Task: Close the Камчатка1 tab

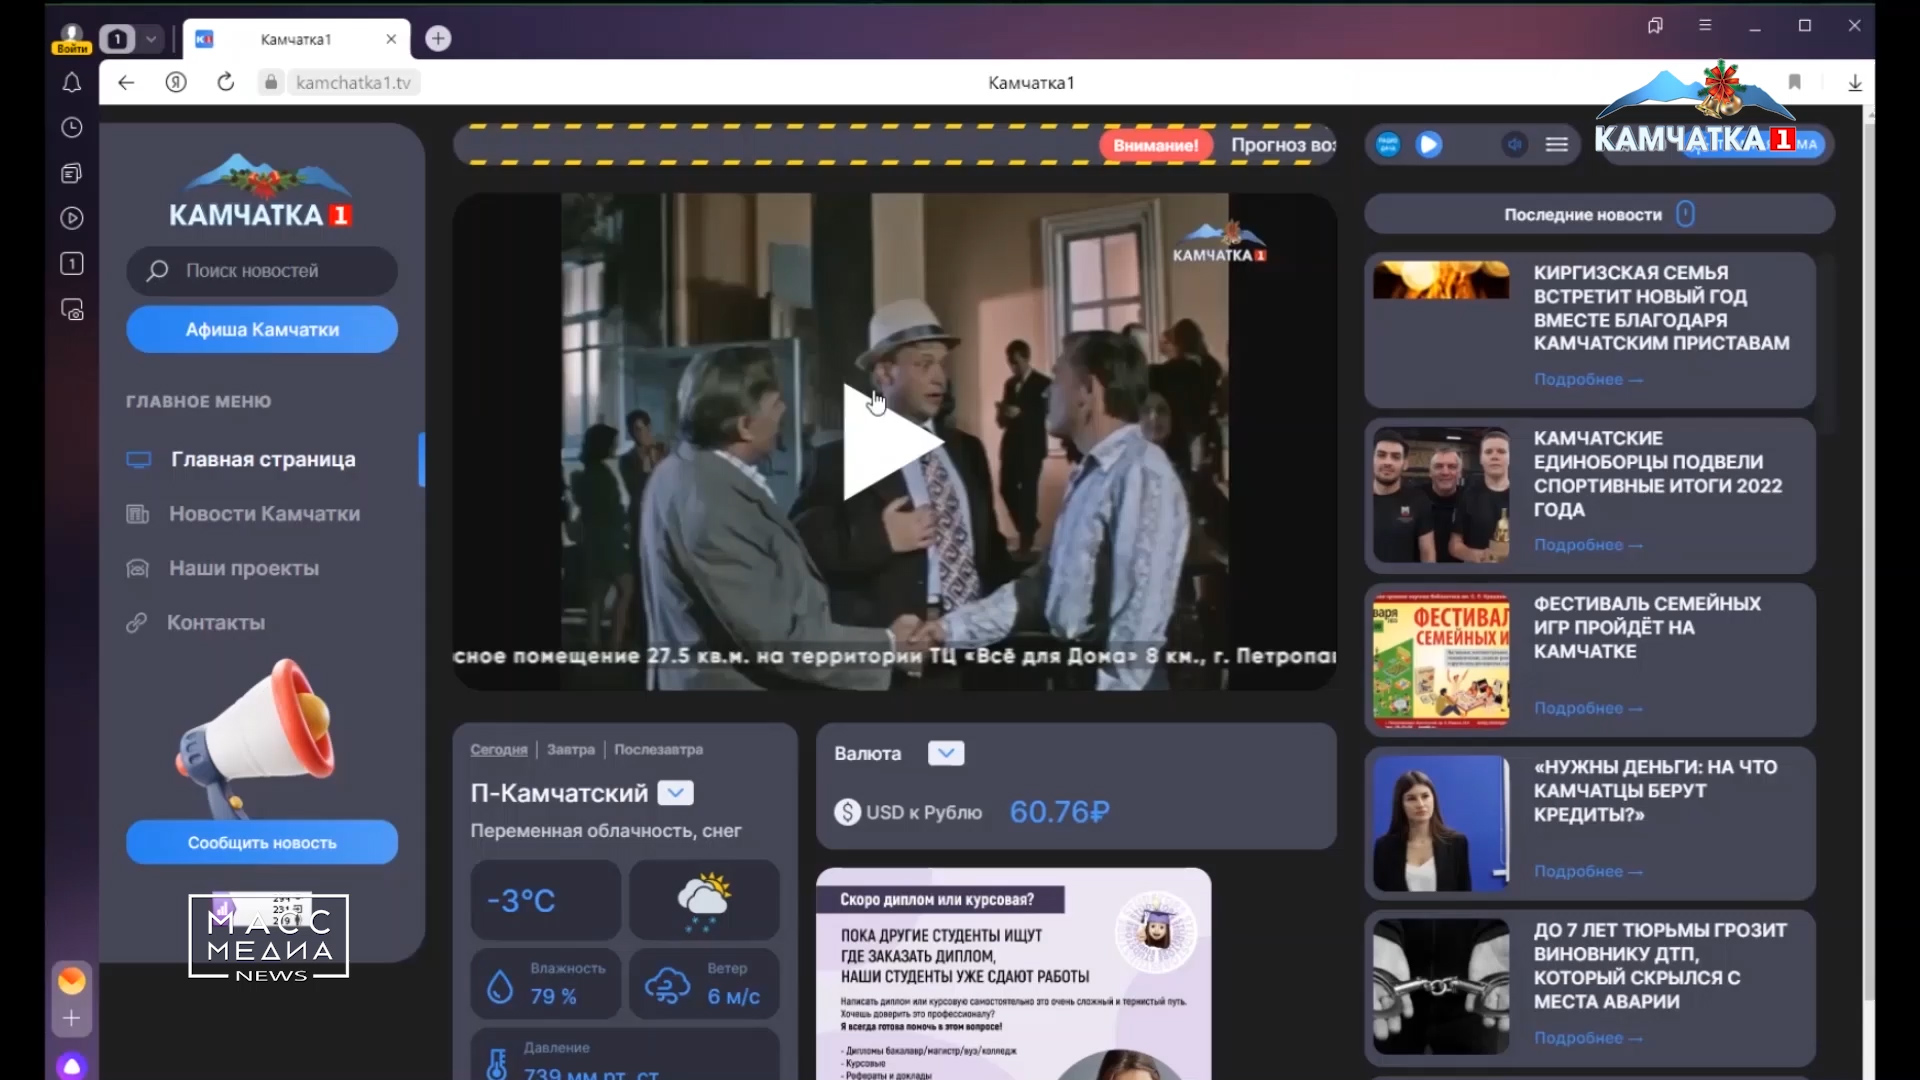Action: 391,39
